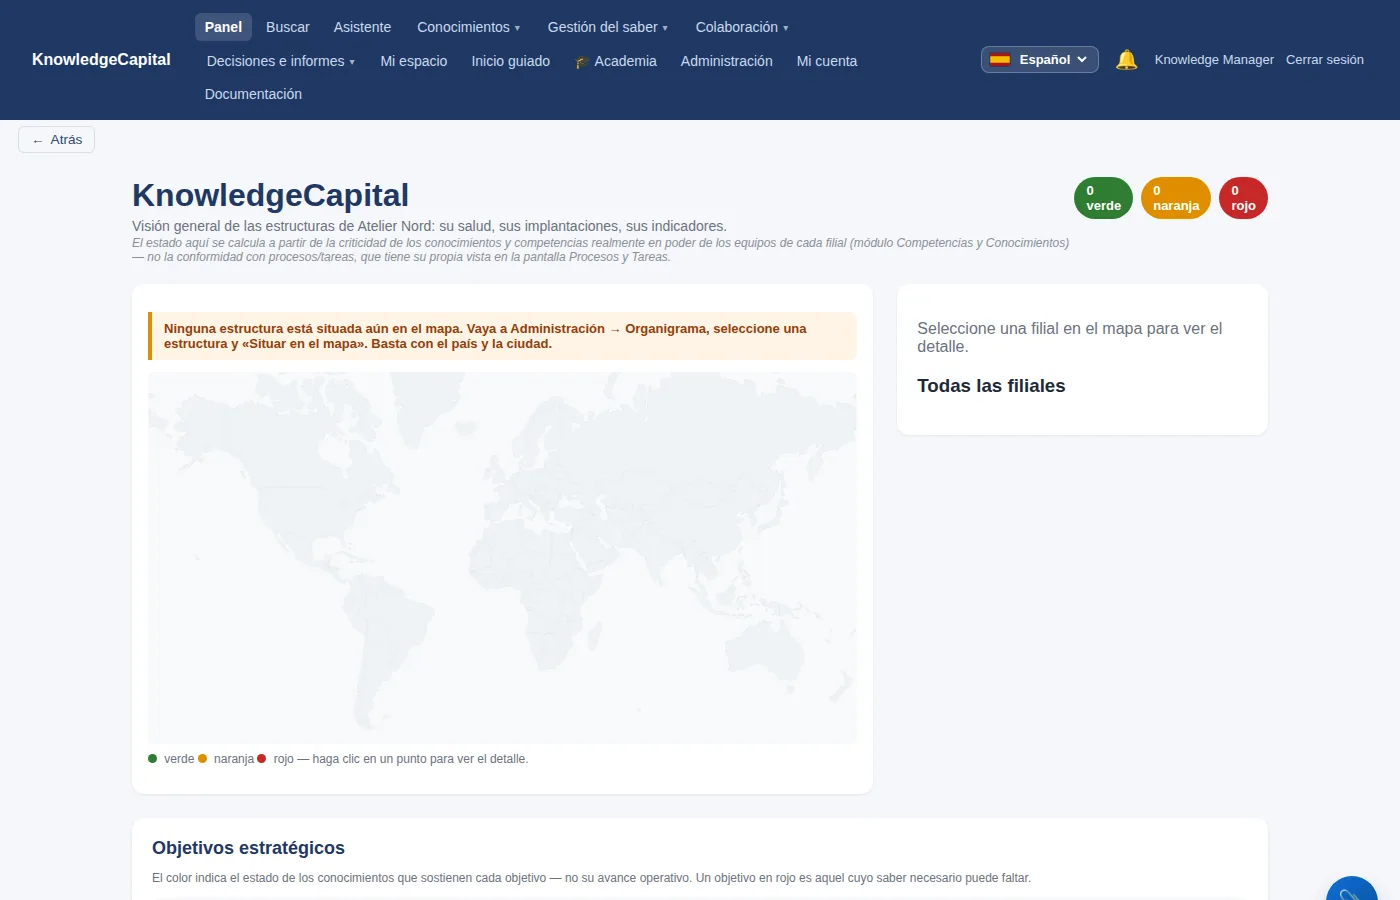Expand the Colaboración menu
This screenshot has width=1400, height=900.
pos(741,27)
